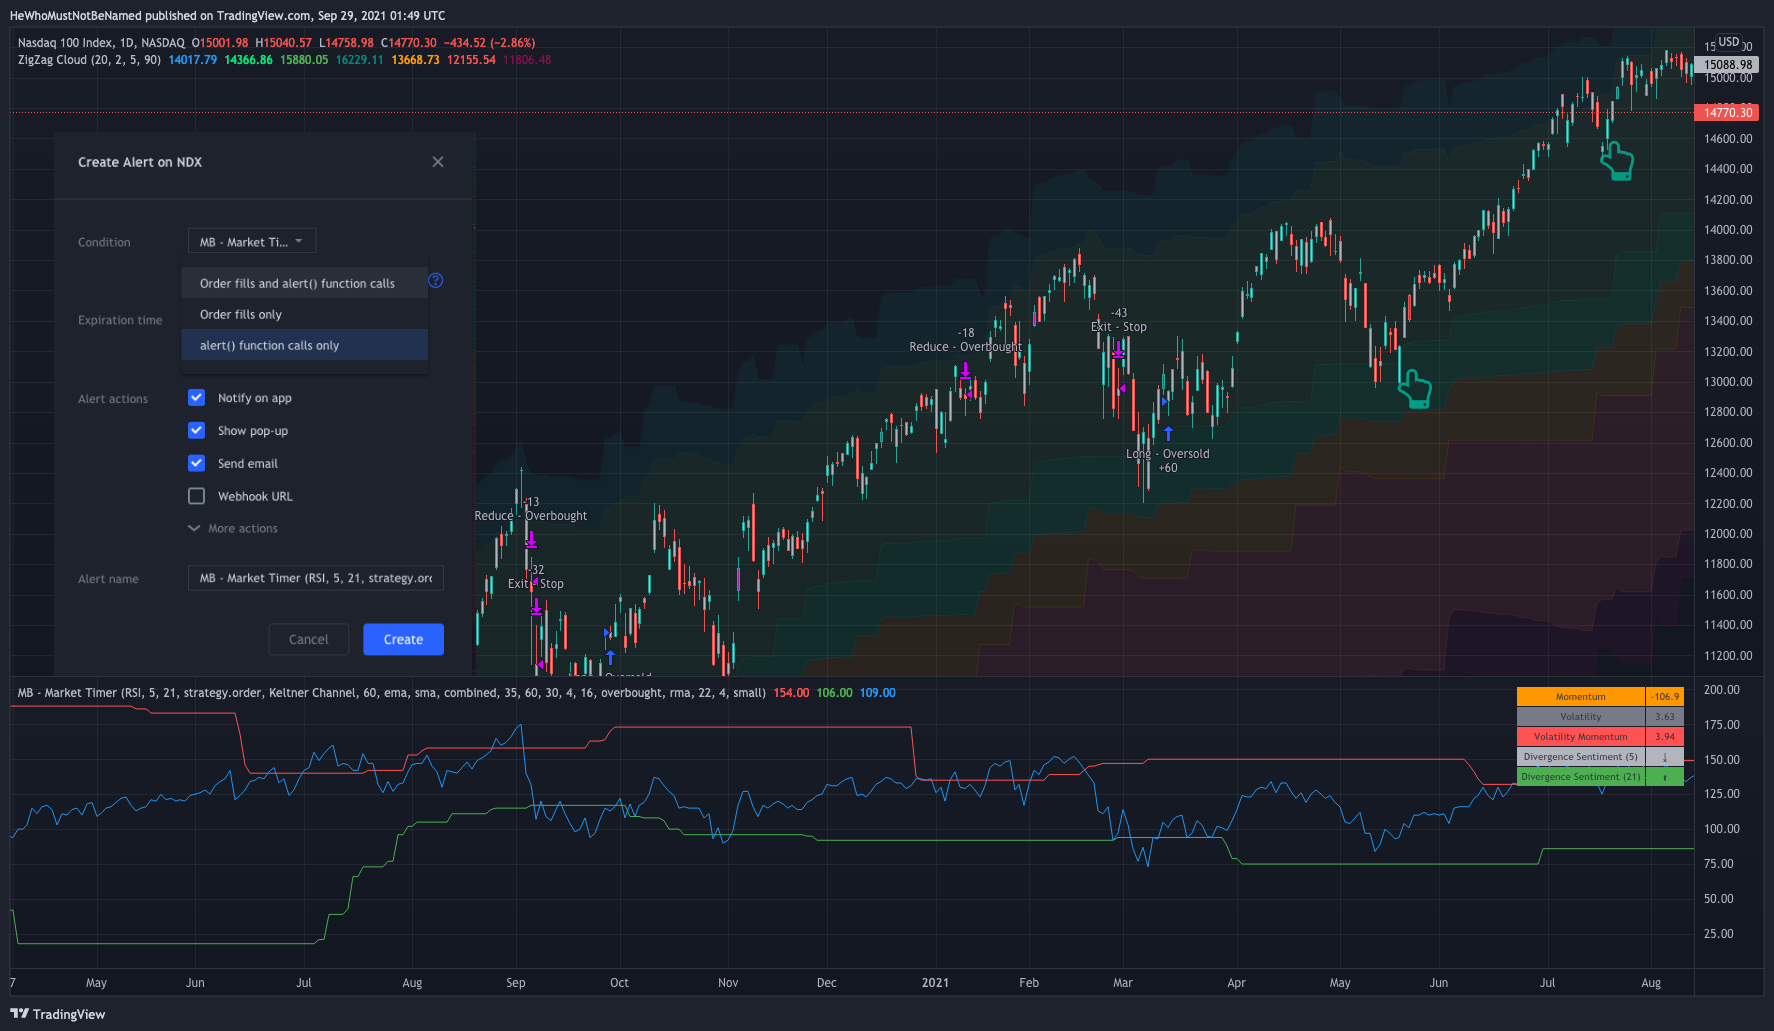
Task: Click the -106.9 momentum value
Action: pos(1665,697)
